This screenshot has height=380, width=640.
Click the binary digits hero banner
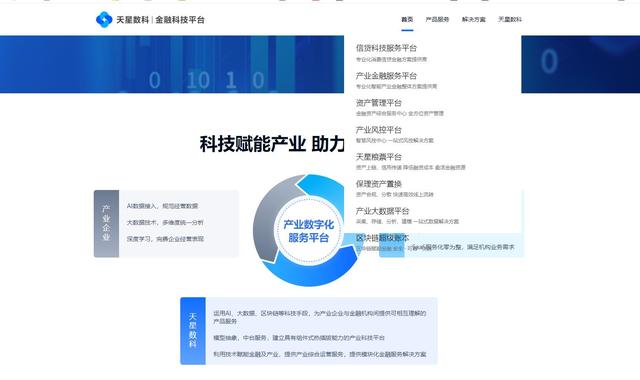click(x=171, y=64)
